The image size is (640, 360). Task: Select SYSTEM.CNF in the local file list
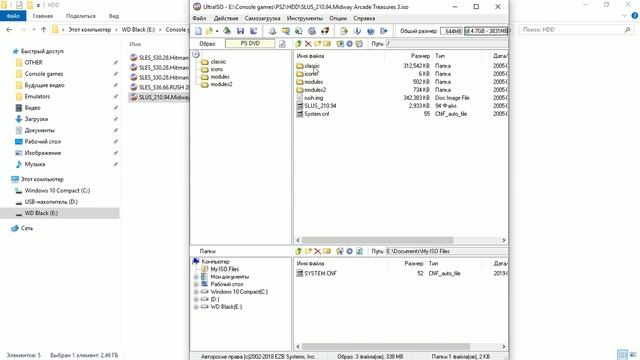point(320,273)
